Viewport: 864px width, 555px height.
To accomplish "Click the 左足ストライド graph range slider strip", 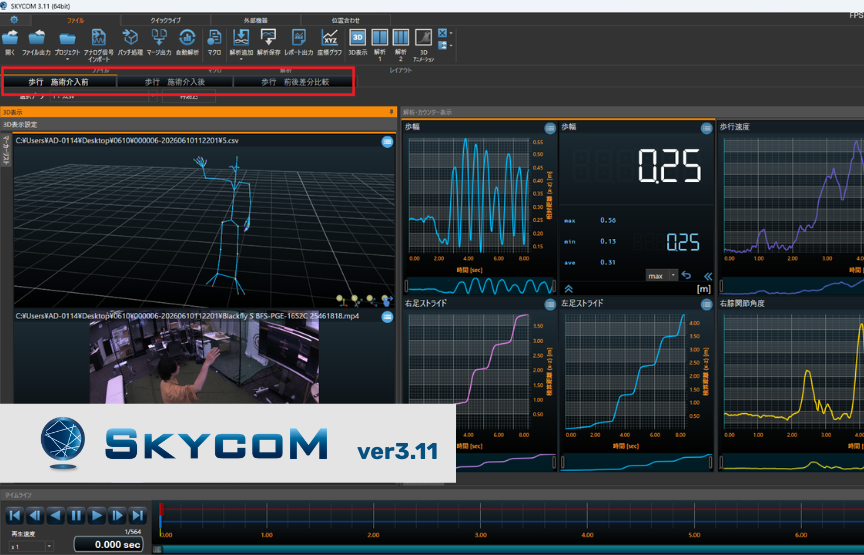I will click(636, 462).
